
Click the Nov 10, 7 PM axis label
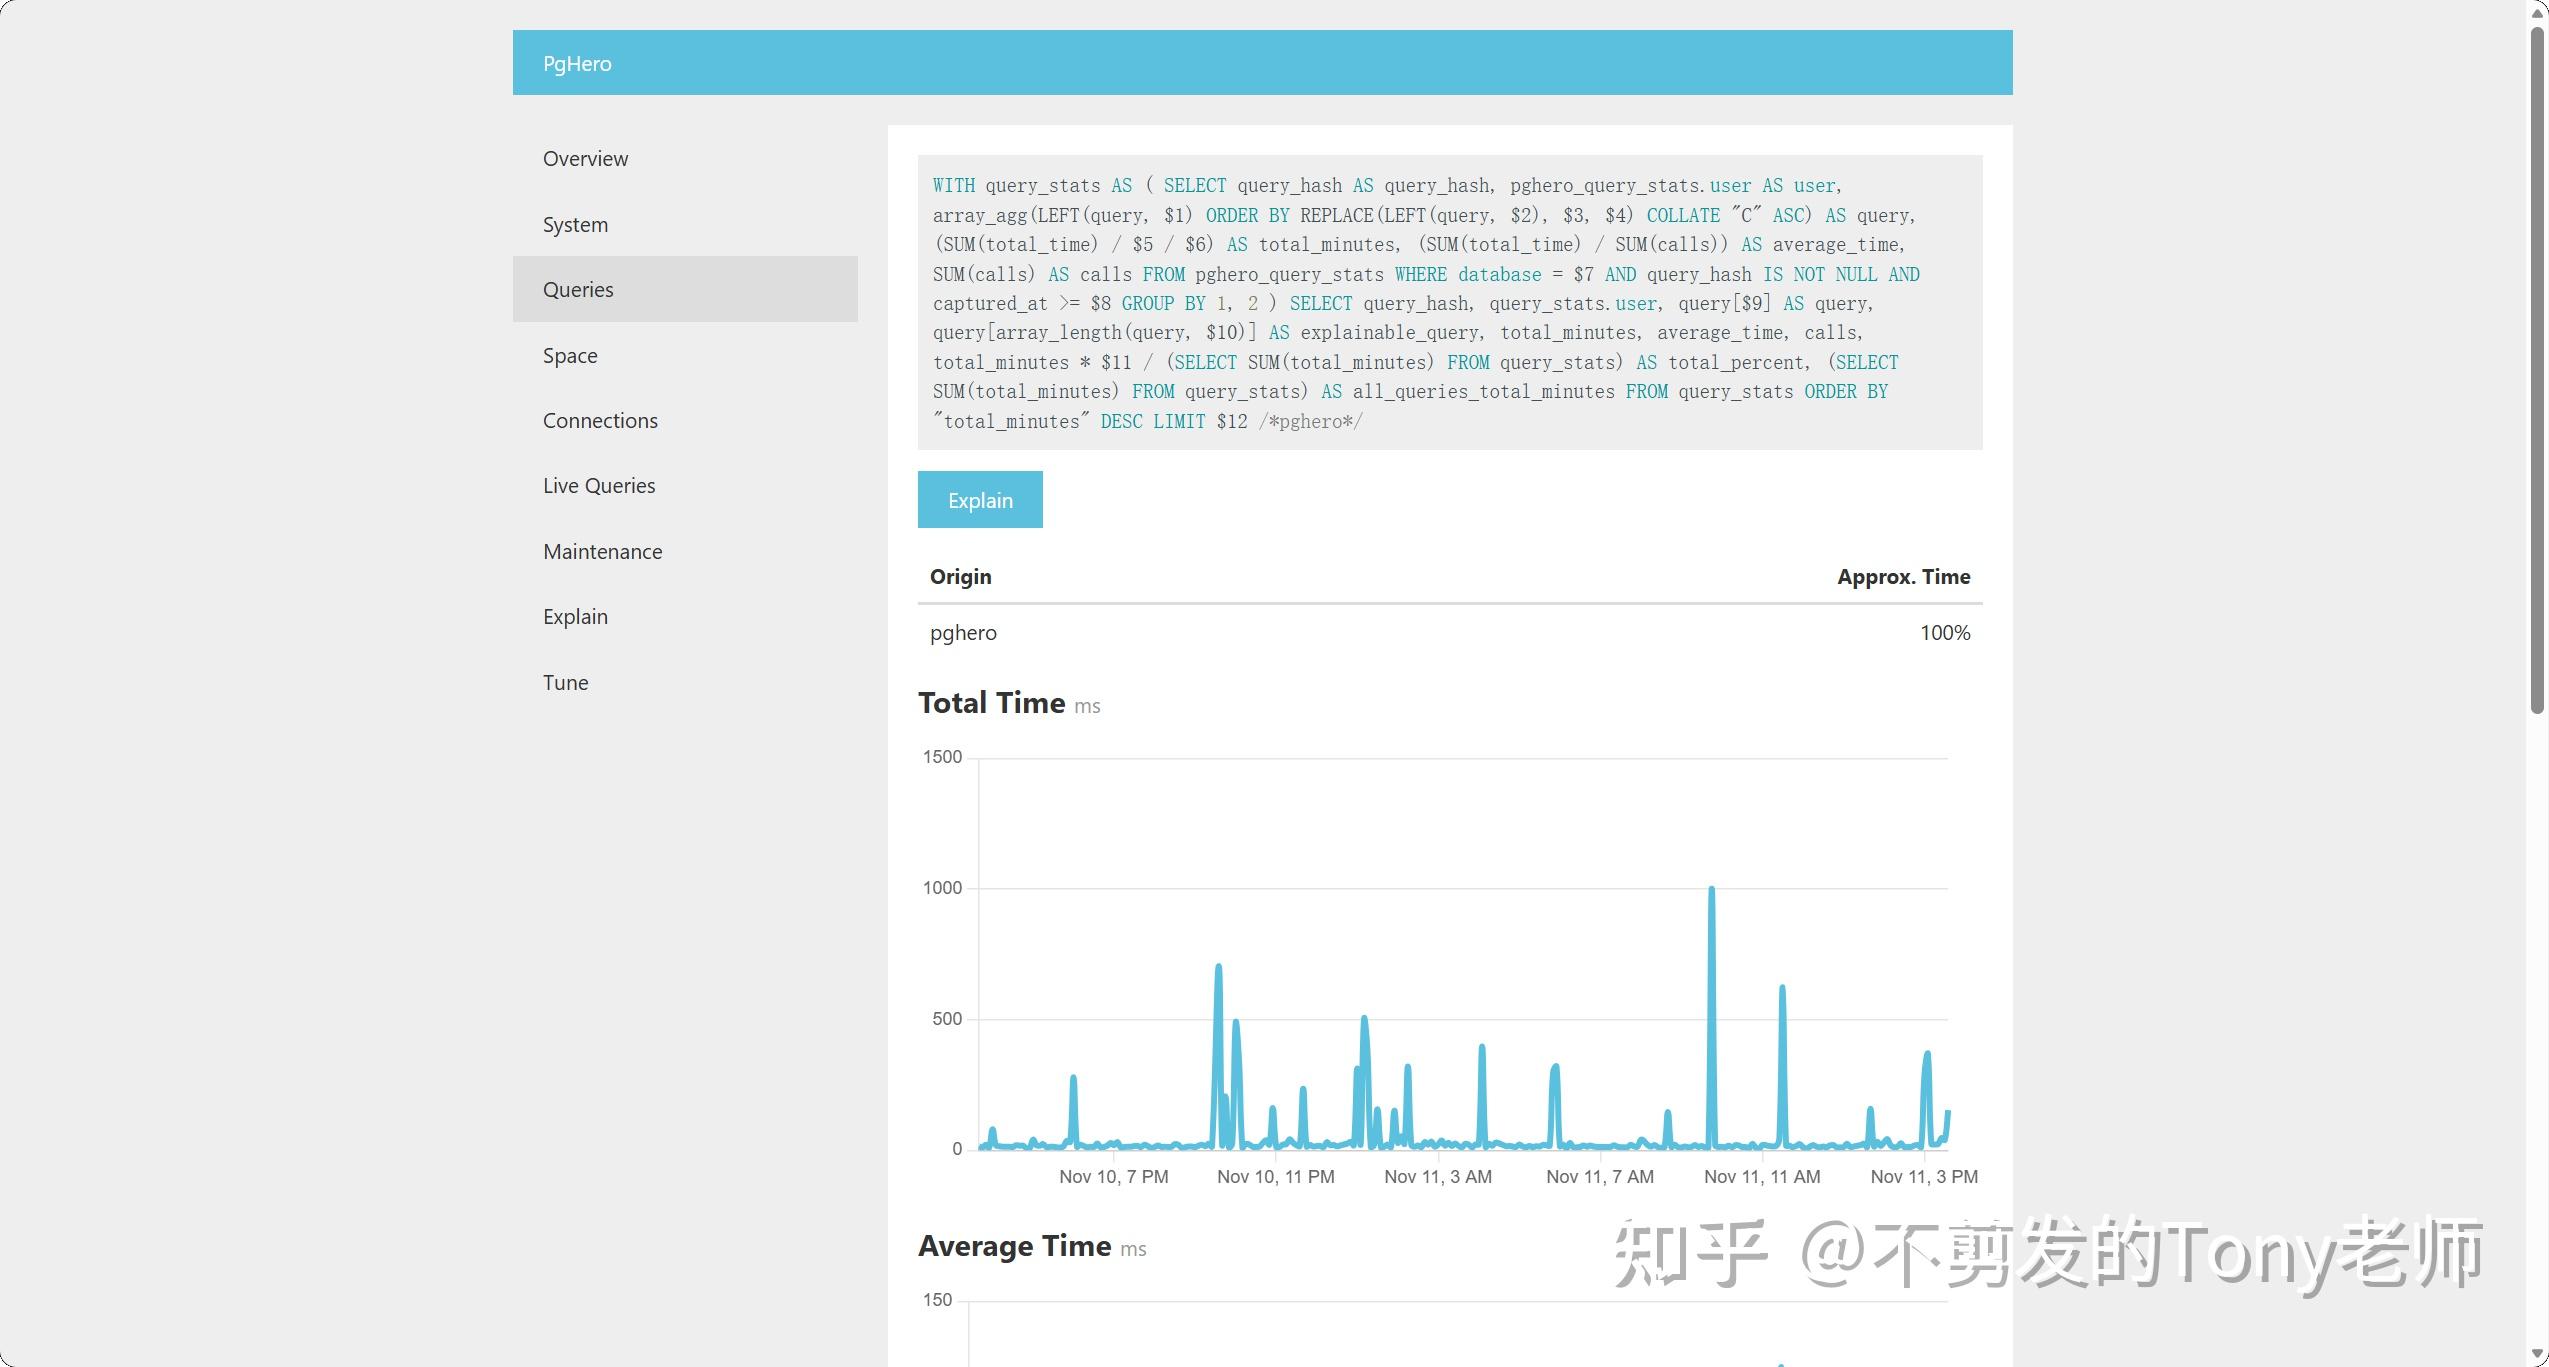point(1113,1177)
